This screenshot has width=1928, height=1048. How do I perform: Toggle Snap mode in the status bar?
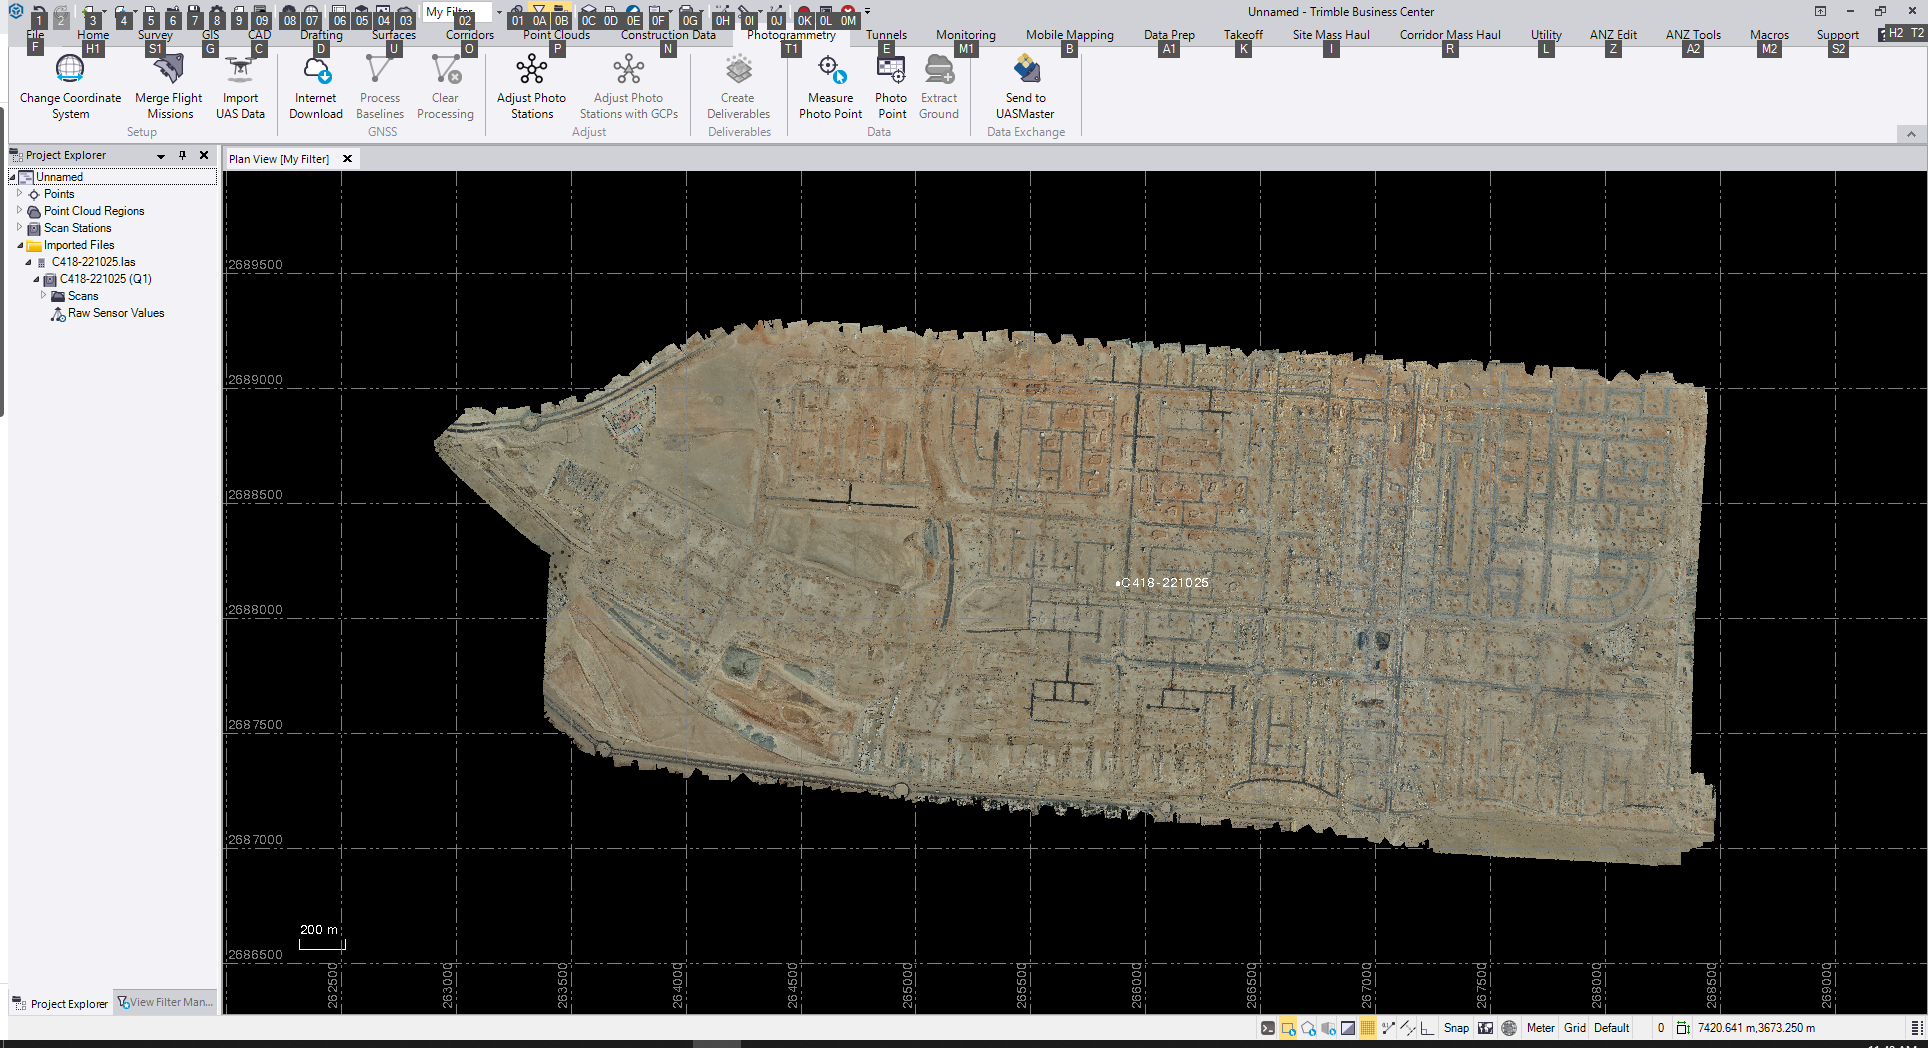(x=1456, y=1028)
